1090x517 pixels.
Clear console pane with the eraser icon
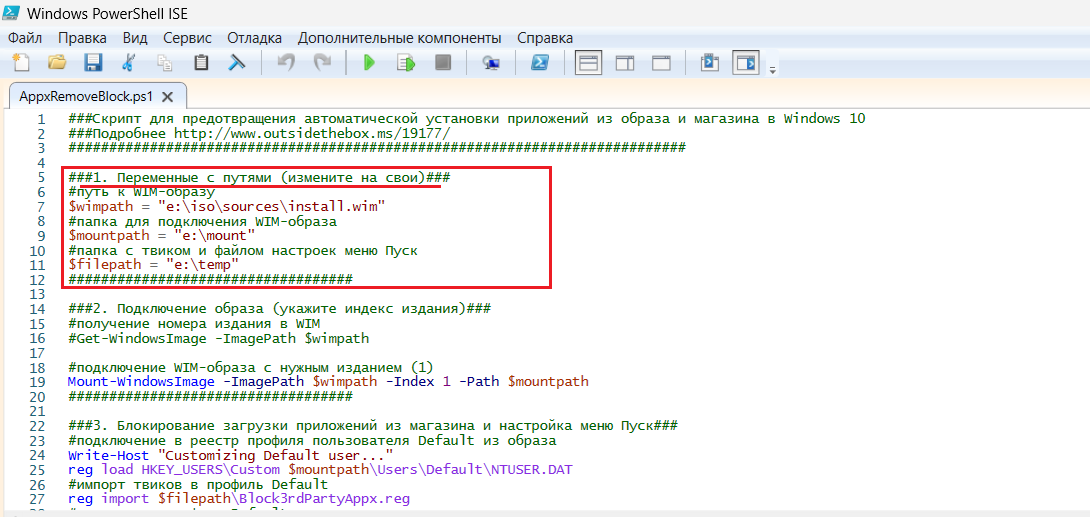click(x=238, y=63)
